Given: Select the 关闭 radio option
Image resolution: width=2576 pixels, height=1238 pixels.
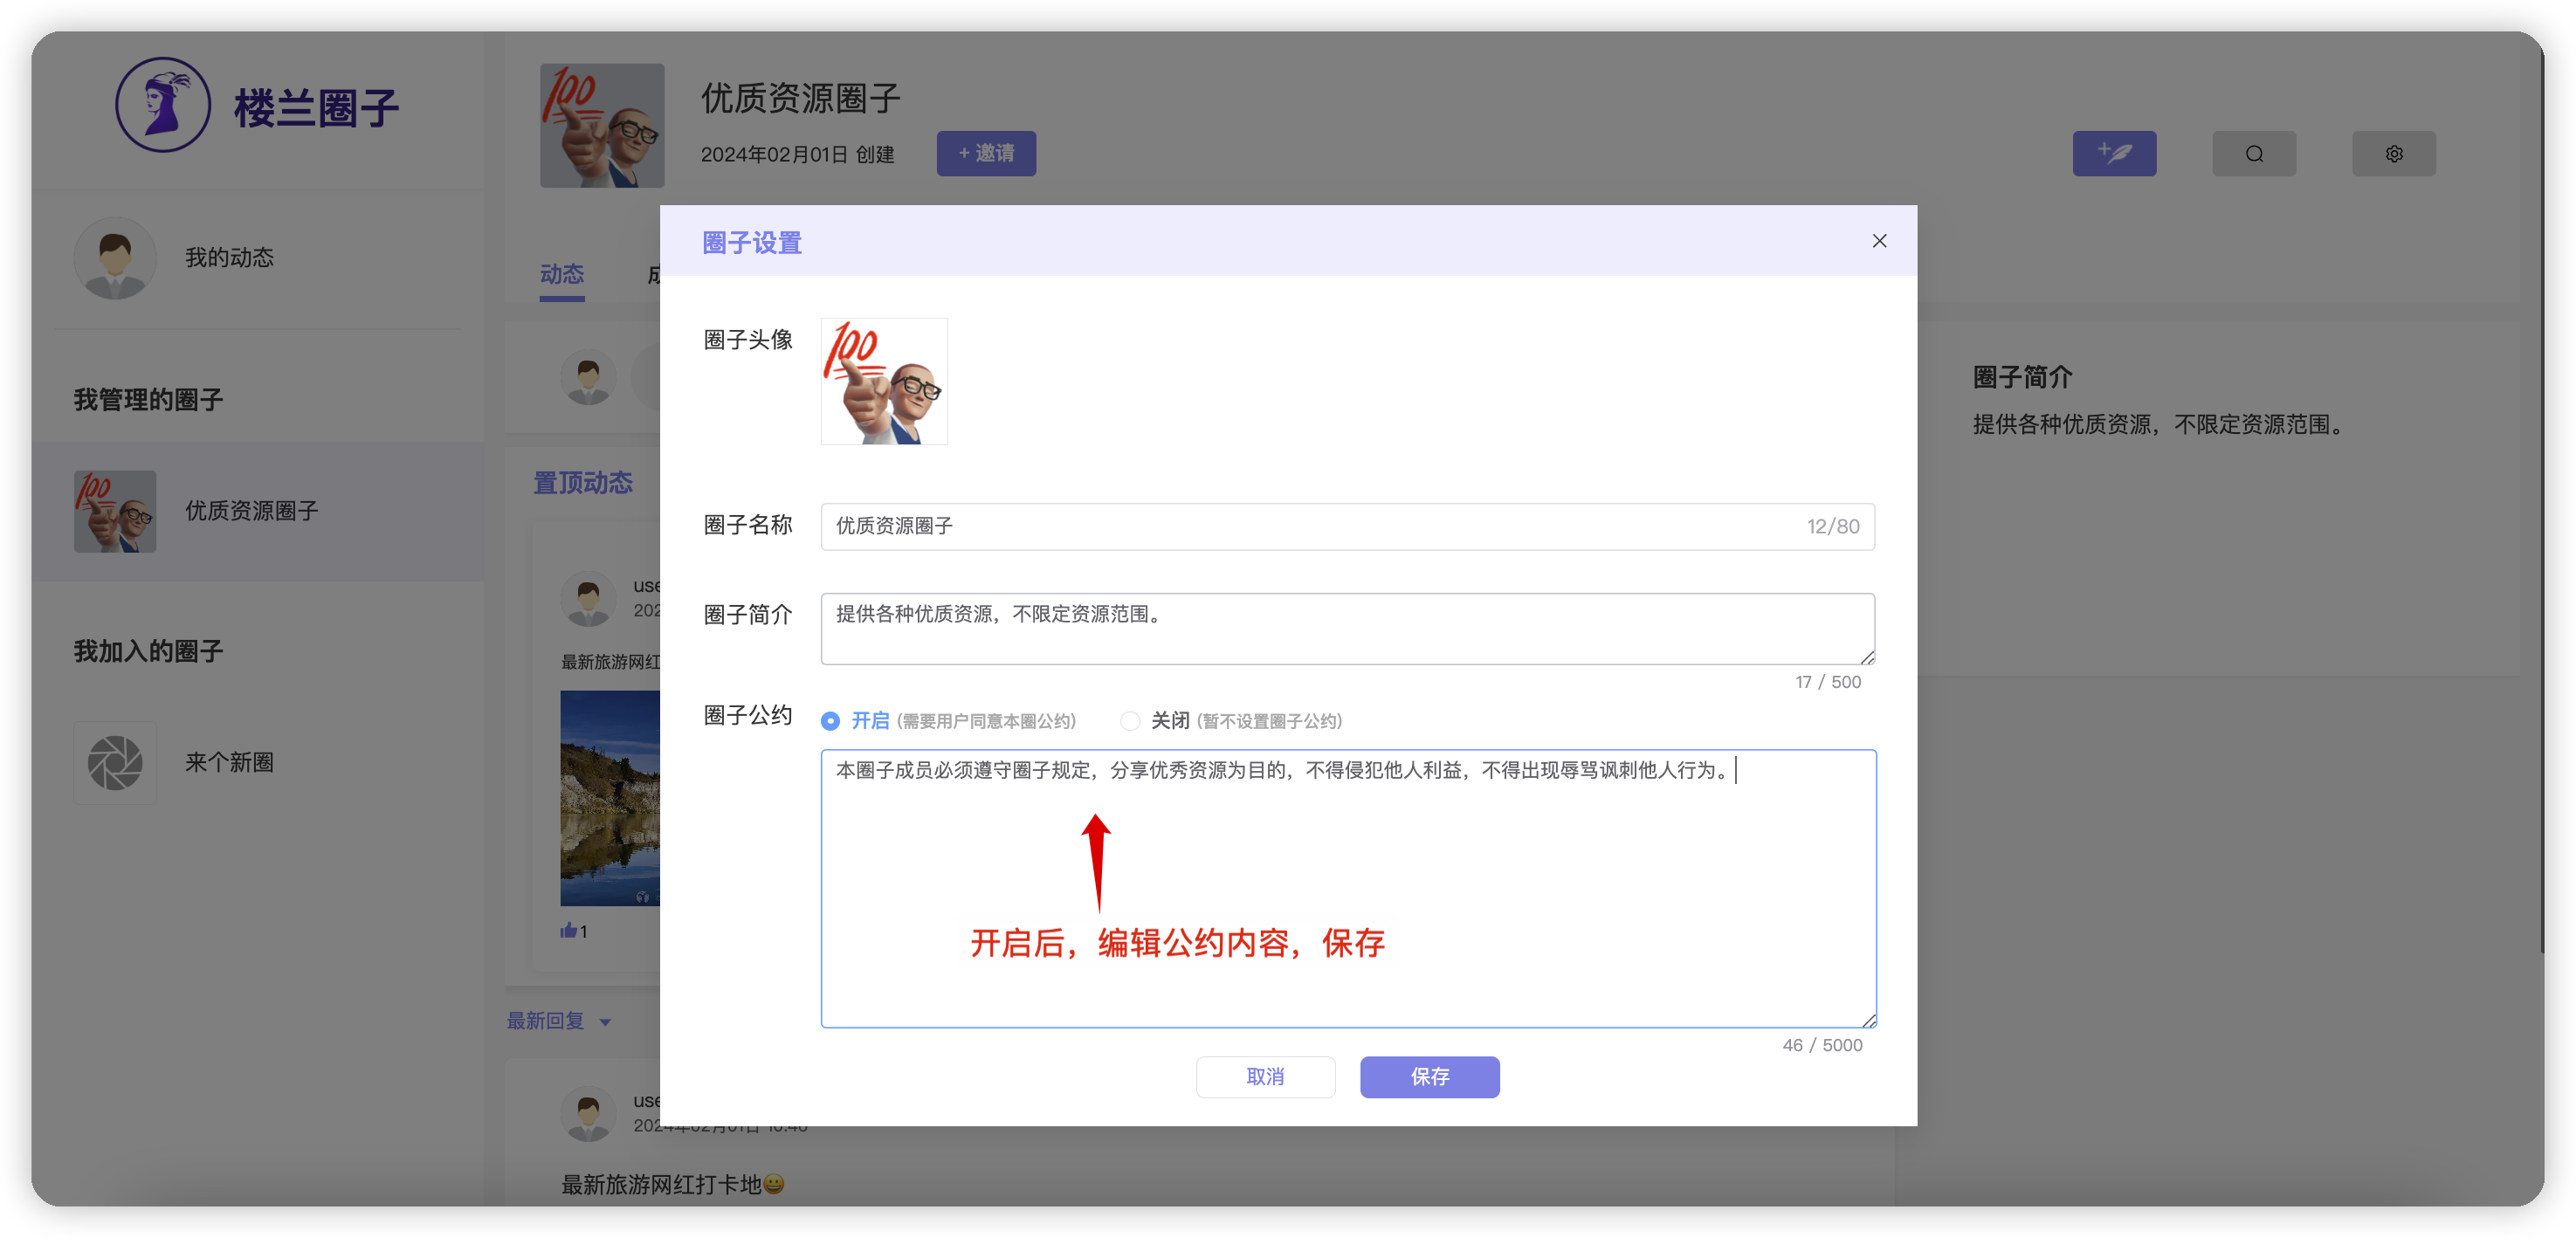Looking at the screenshot, I should point(1130,721).
